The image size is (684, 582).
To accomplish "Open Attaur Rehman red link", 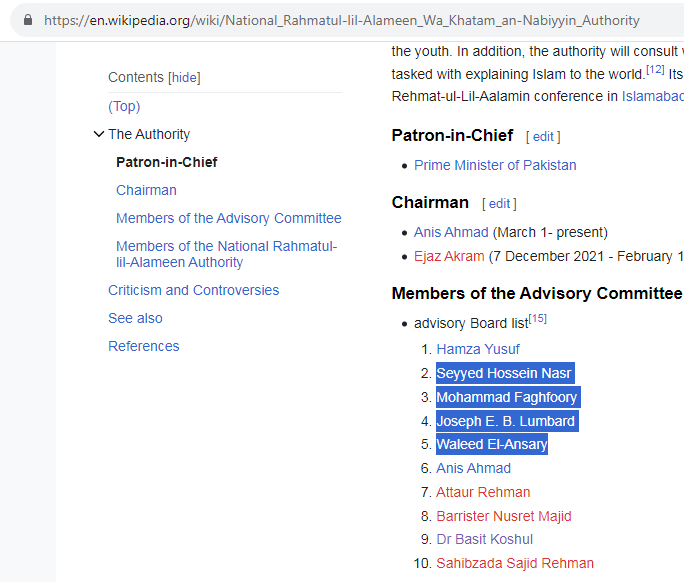I will coord(483,492).
